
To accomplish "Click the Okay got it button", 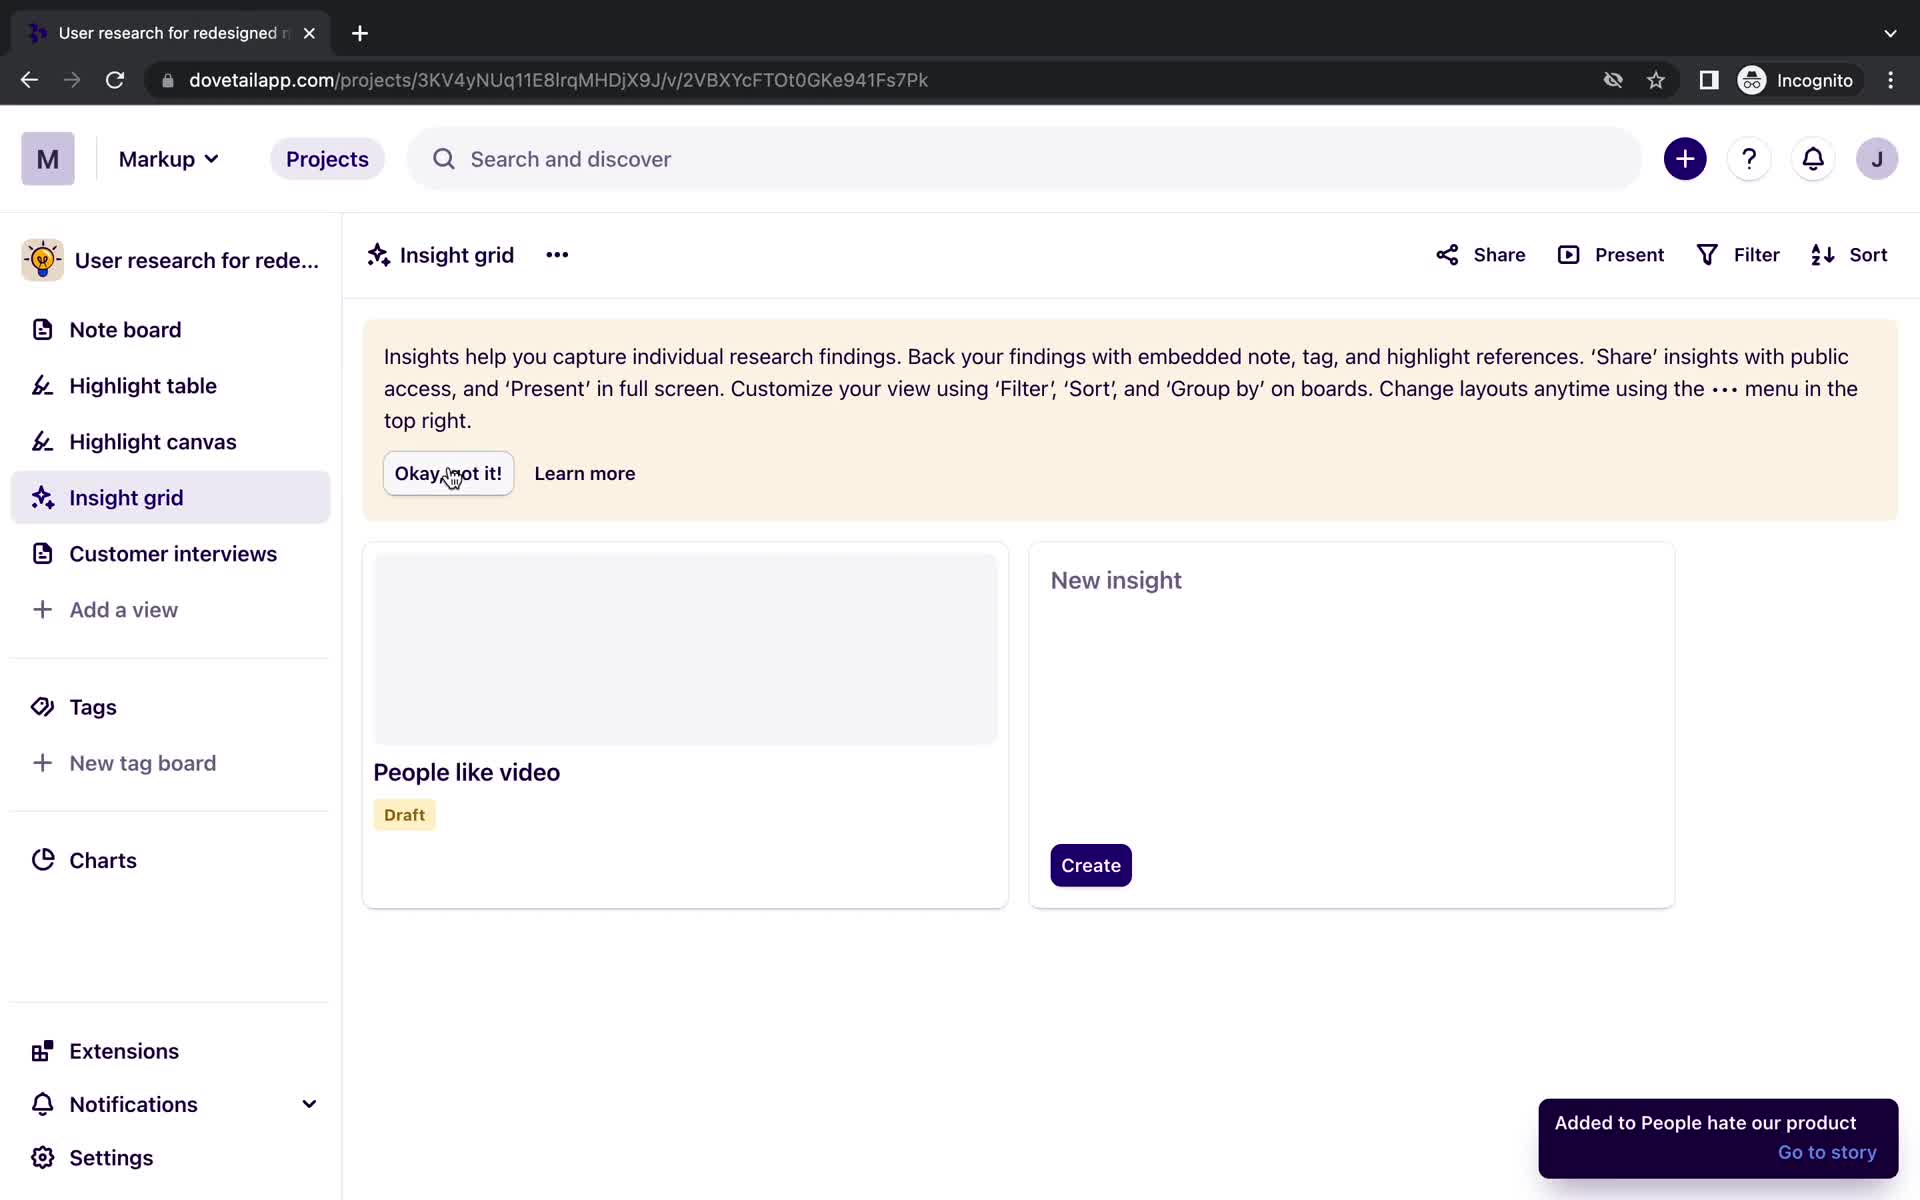I will click(x=446, y=473).
